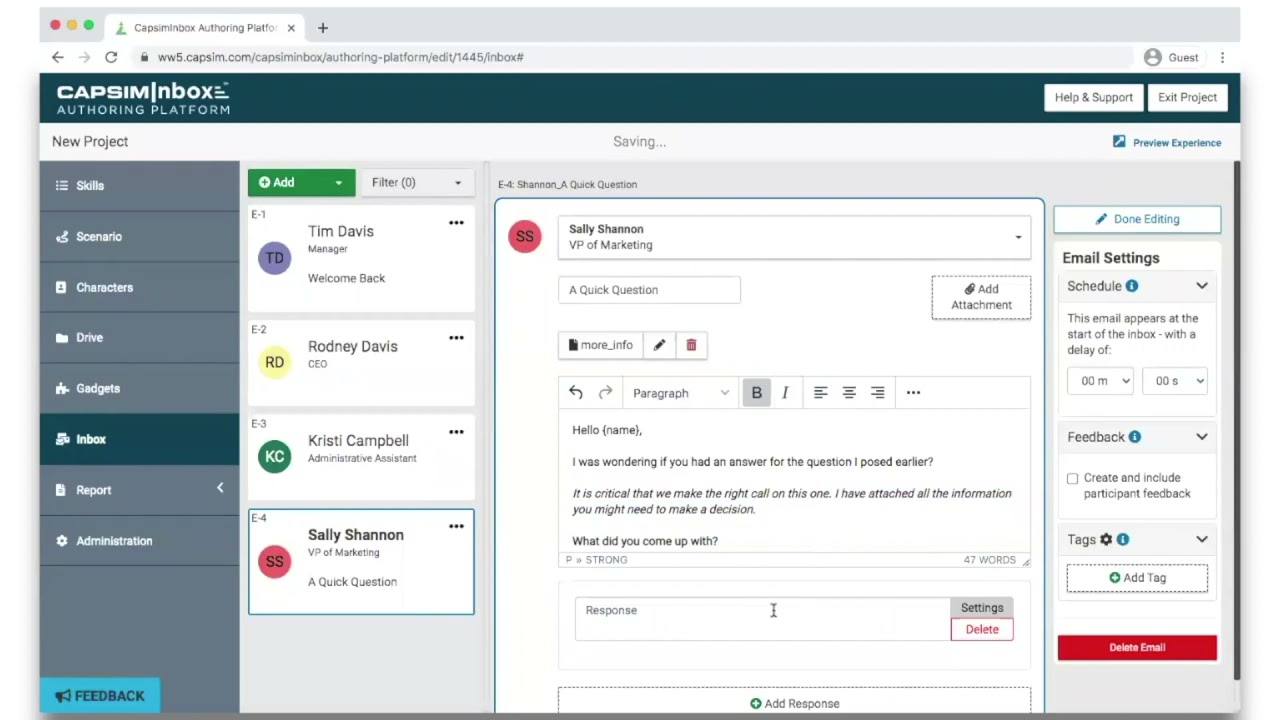Click the Help & Support button
This screenshot has width=1280, height=720.
[x=1094, y=97]
